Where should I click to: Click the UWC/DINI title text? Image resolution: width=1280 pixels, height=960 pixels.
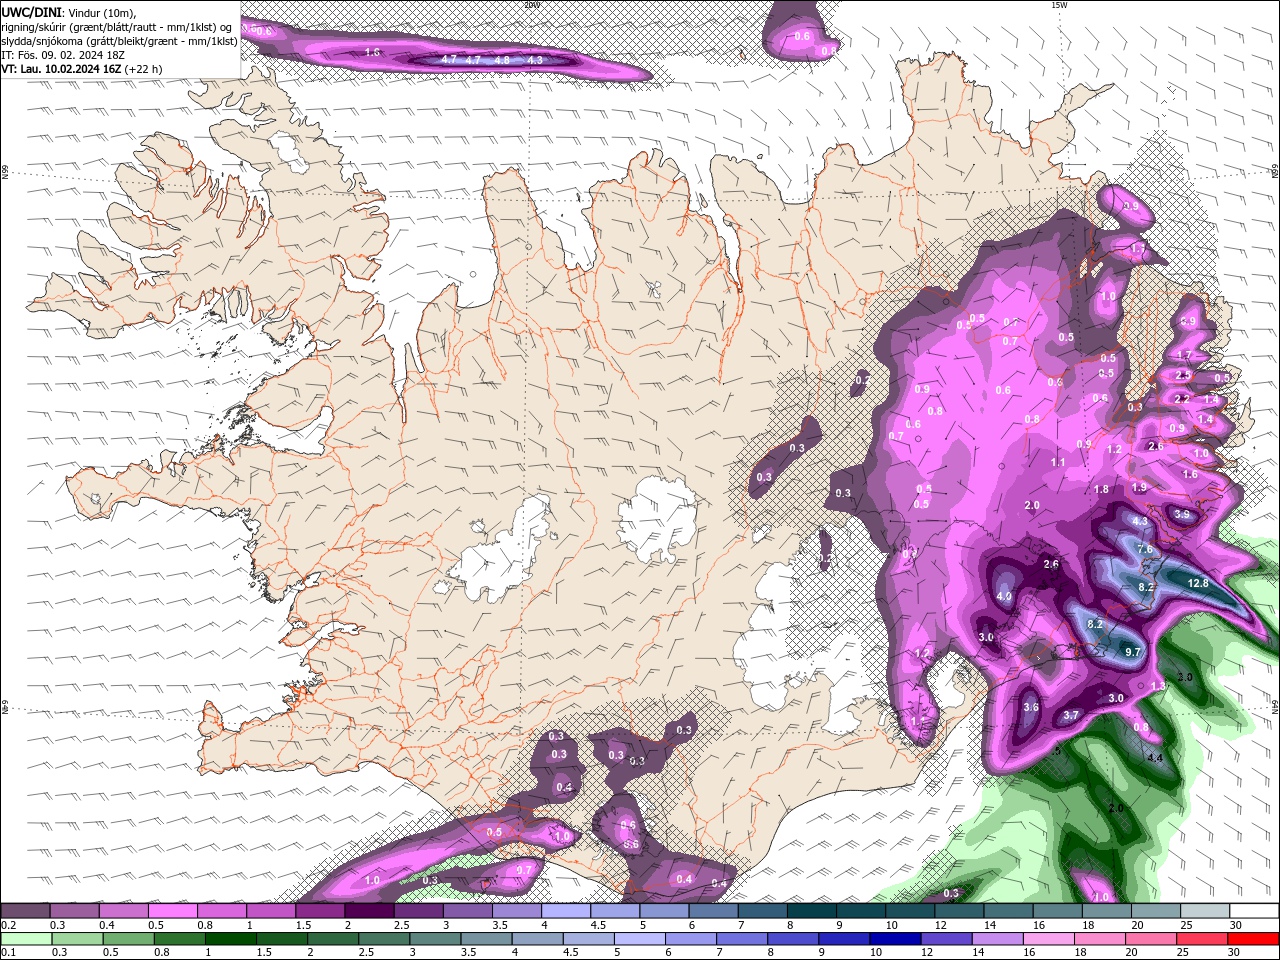coord(32,11)
